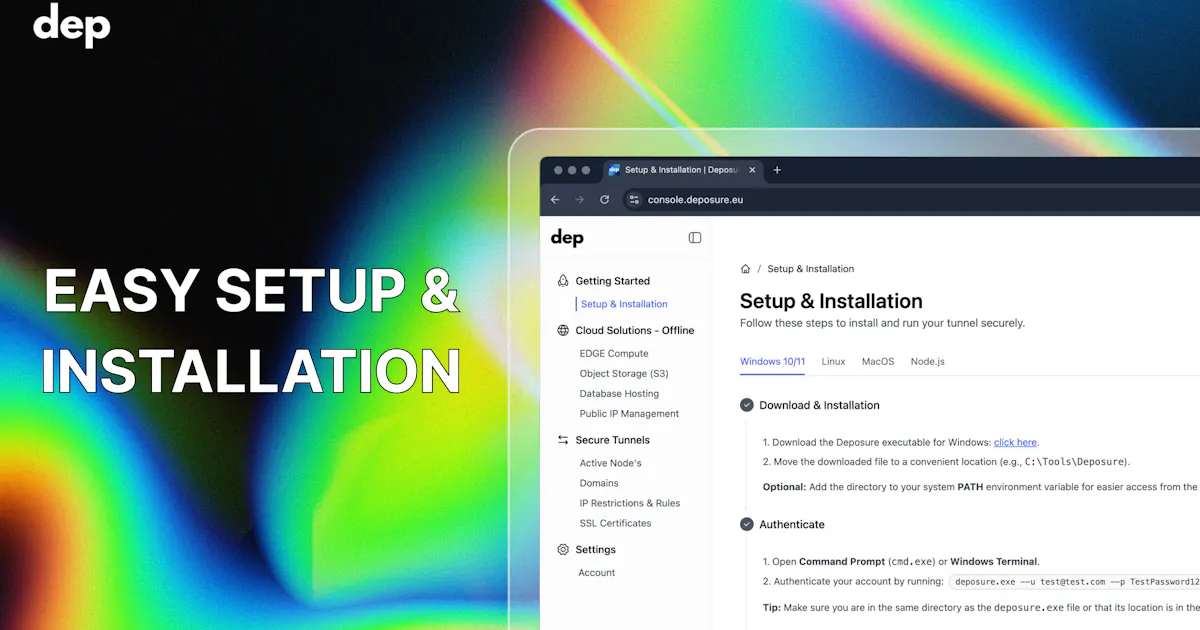The width and height of the screenshot is (1200, 630).
Task: Click the 'click here' download link
Action: click(x=1015, y=442)
